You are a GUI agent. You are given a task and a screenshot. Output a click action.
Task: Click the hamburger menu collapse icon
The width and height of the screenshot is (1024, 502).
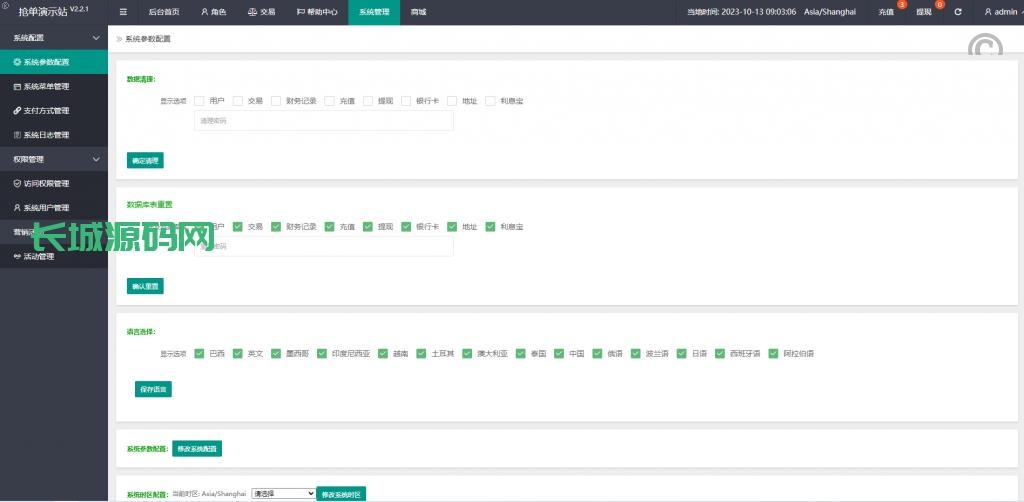click(123, 12)
